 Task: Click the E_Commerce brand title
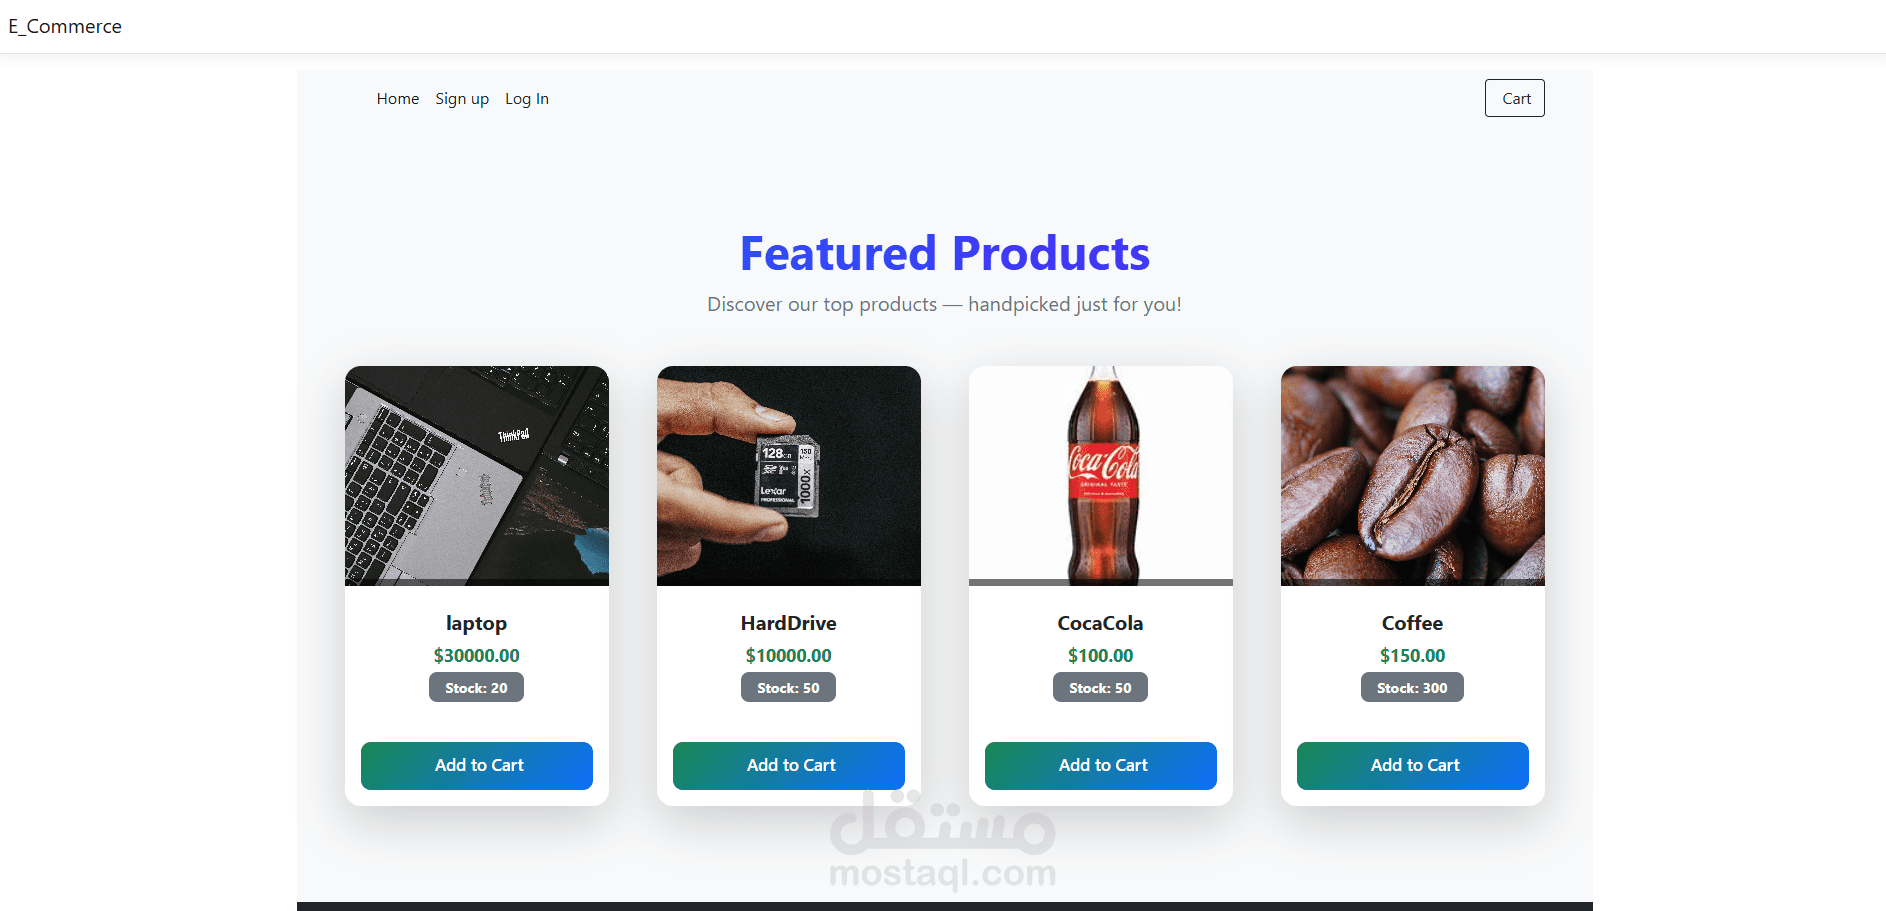[65, 26]
